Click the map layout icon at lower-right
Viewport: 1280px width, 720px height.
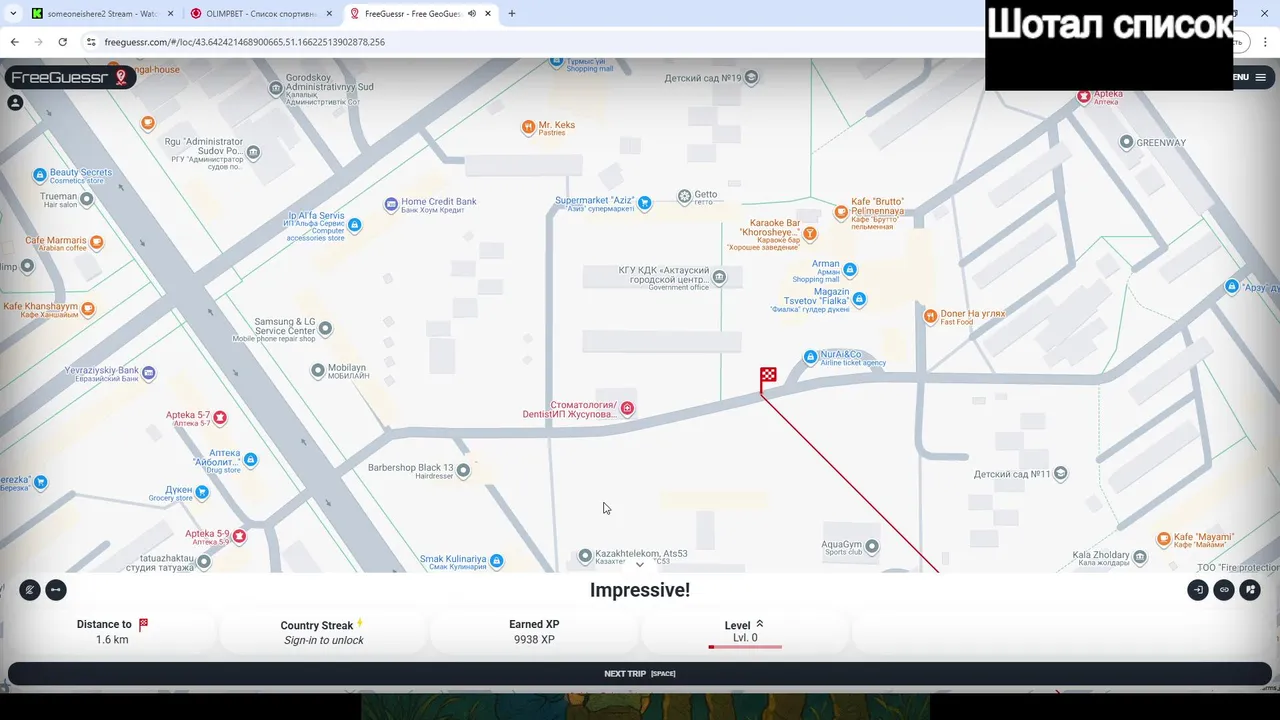pyautogui.click(x=1250, y=590)
